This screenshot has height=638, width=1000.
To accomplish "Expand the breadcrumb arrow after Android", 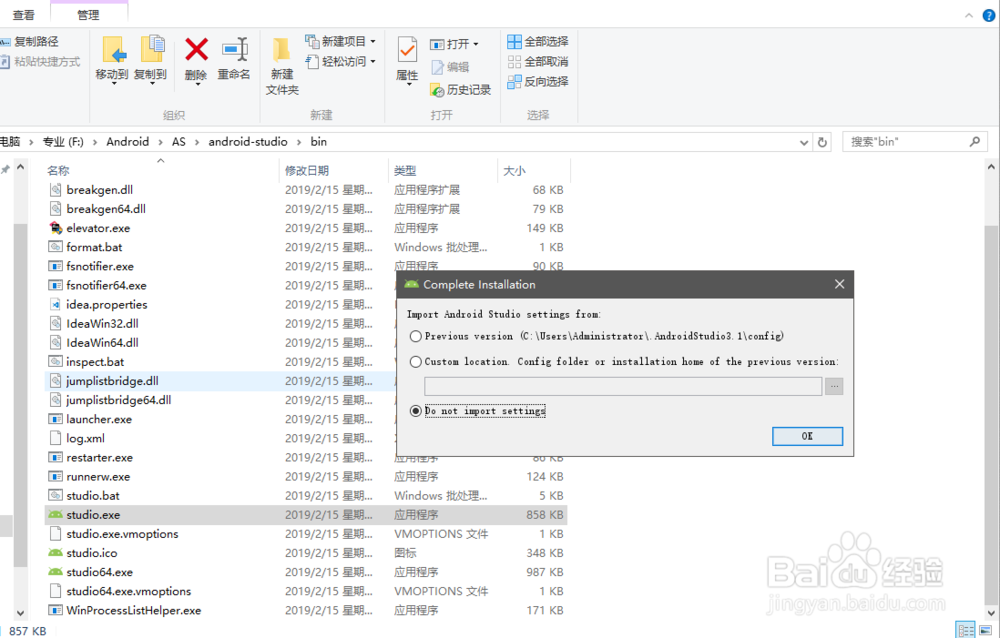I will click(x=160, y=142).
